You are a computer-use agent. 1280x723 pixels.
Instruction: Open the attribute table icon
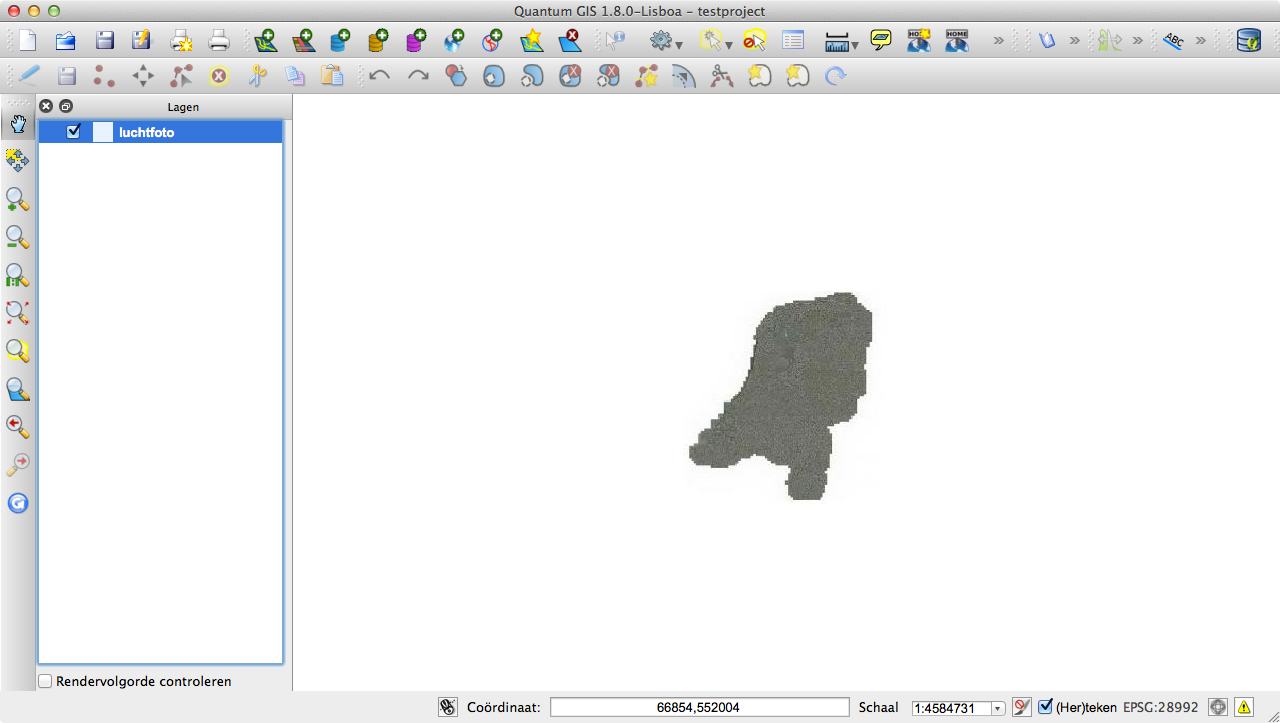[793, 41]
